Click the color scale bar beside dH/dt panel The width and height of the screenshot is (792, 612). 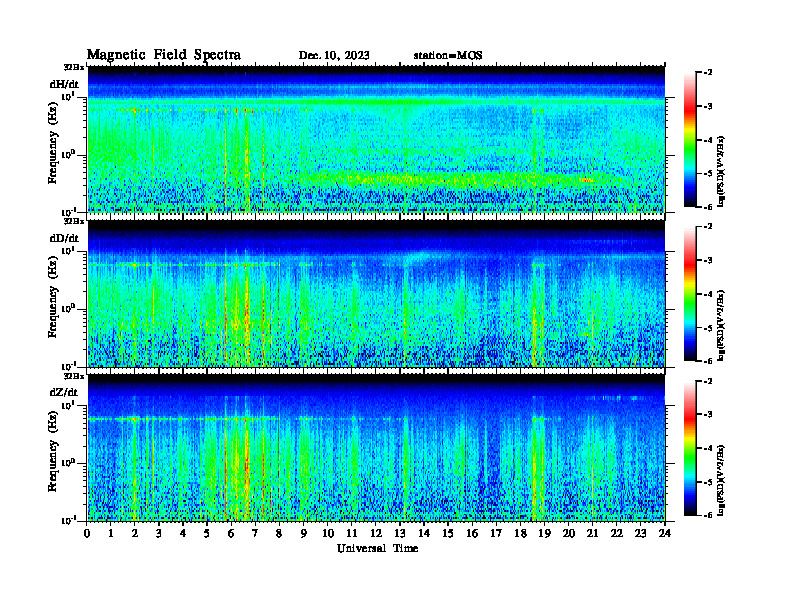click(690, 140)
